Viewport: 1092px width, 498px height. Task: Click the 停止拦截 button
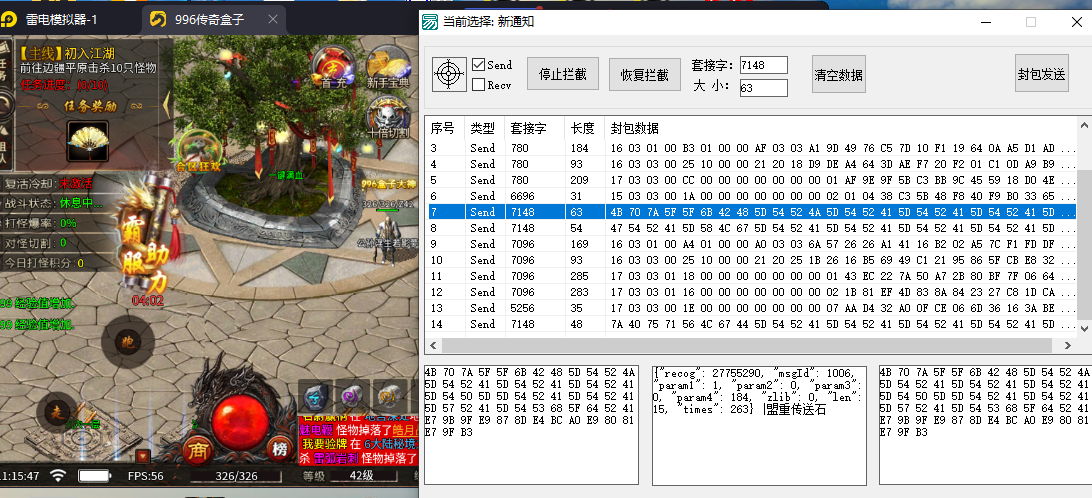coord(562,74)
